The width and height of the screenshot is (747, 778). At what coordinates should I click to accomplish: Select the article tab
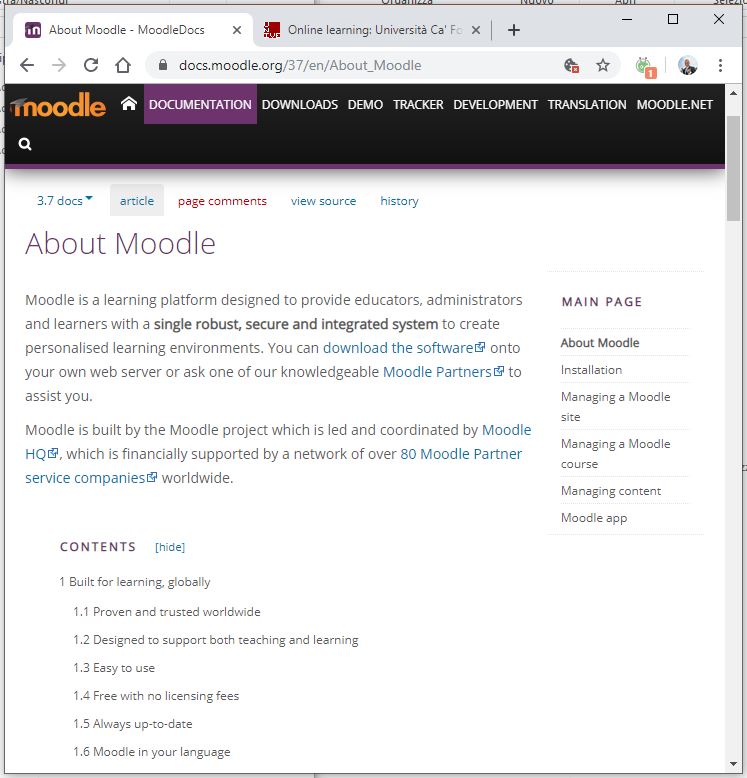coord(137,200)
